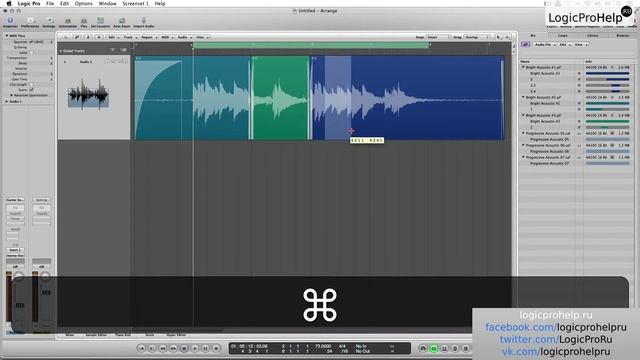This screenshot has width=640, height=360.
Task: Collapse the Bright Acoustic #2.aif file in the bin
Action: pyautogui.click(x=523, y=97)
